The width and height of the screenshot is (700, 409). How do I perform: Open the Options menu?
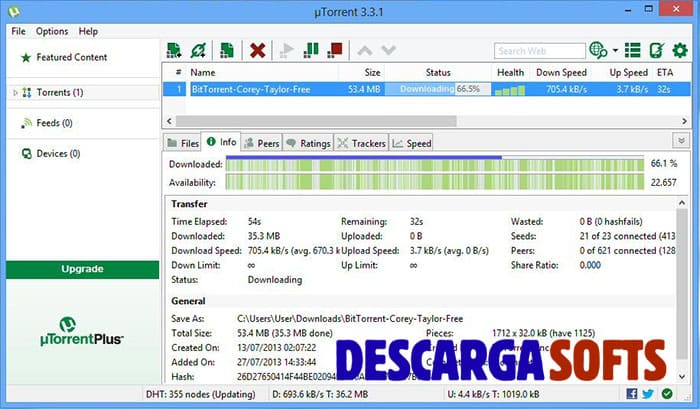point(52,31)
